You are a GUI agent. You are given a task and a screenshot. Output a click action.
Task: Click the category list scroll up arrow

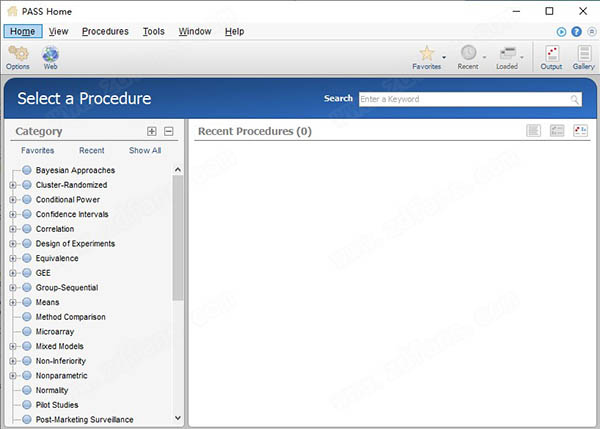pyautogui.click(x=178, y=170)
